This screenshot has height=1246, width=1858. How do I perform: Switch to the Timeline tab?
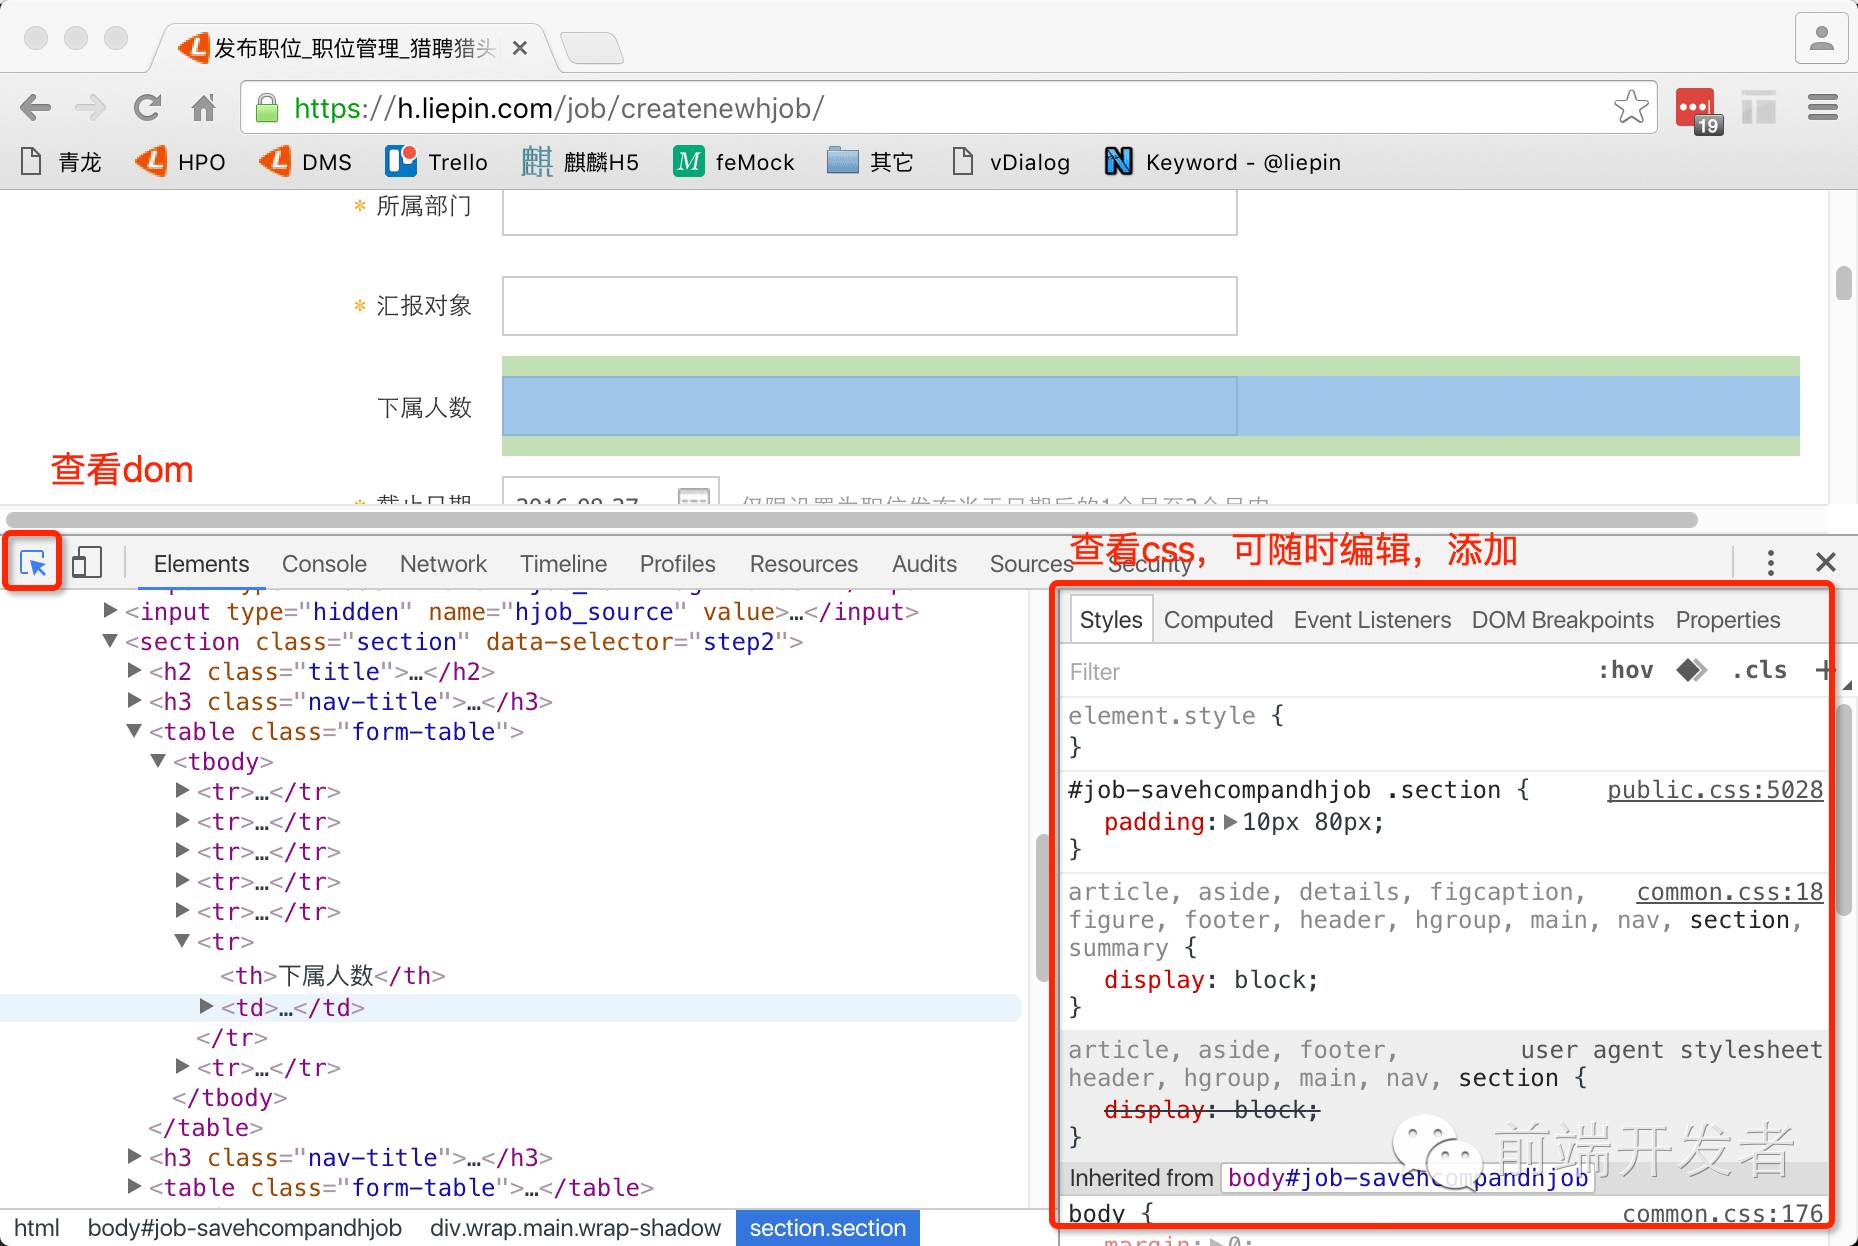(563, 564)
